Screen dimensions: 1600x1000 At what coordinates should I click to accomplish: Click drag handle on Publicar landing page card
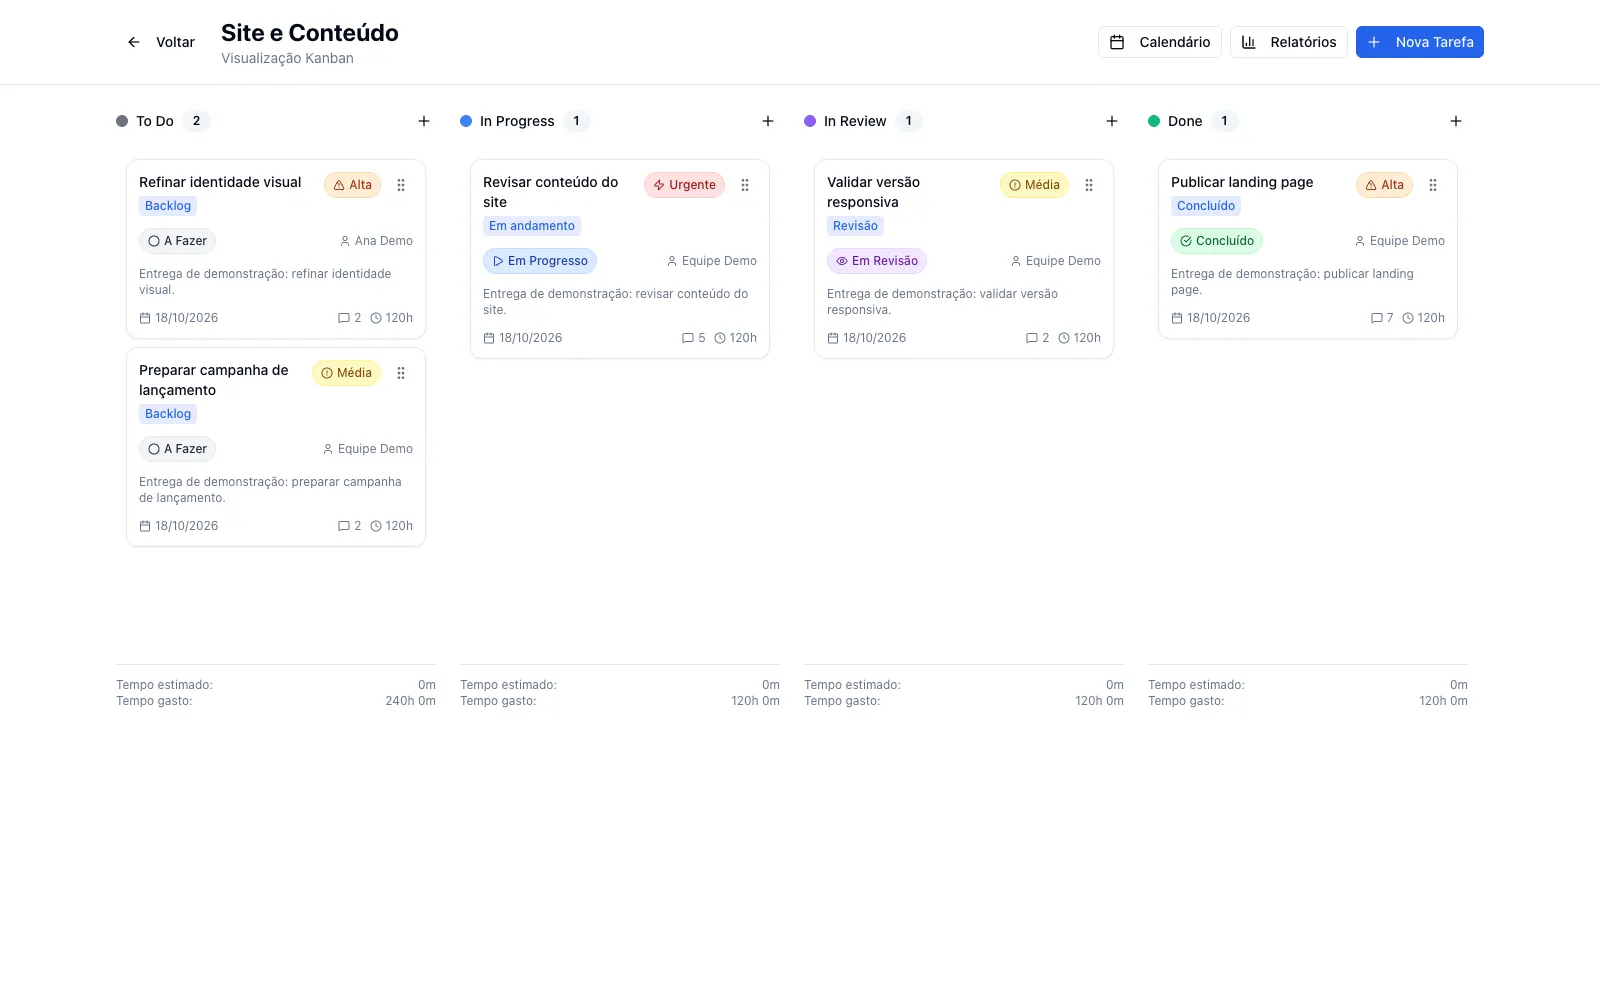click(1433, 185)
